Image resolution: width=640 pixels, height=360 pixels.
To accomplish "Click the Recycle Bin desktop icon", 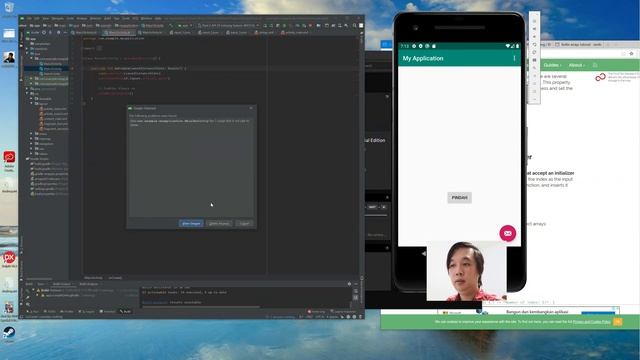I will [x=9, y=9].
